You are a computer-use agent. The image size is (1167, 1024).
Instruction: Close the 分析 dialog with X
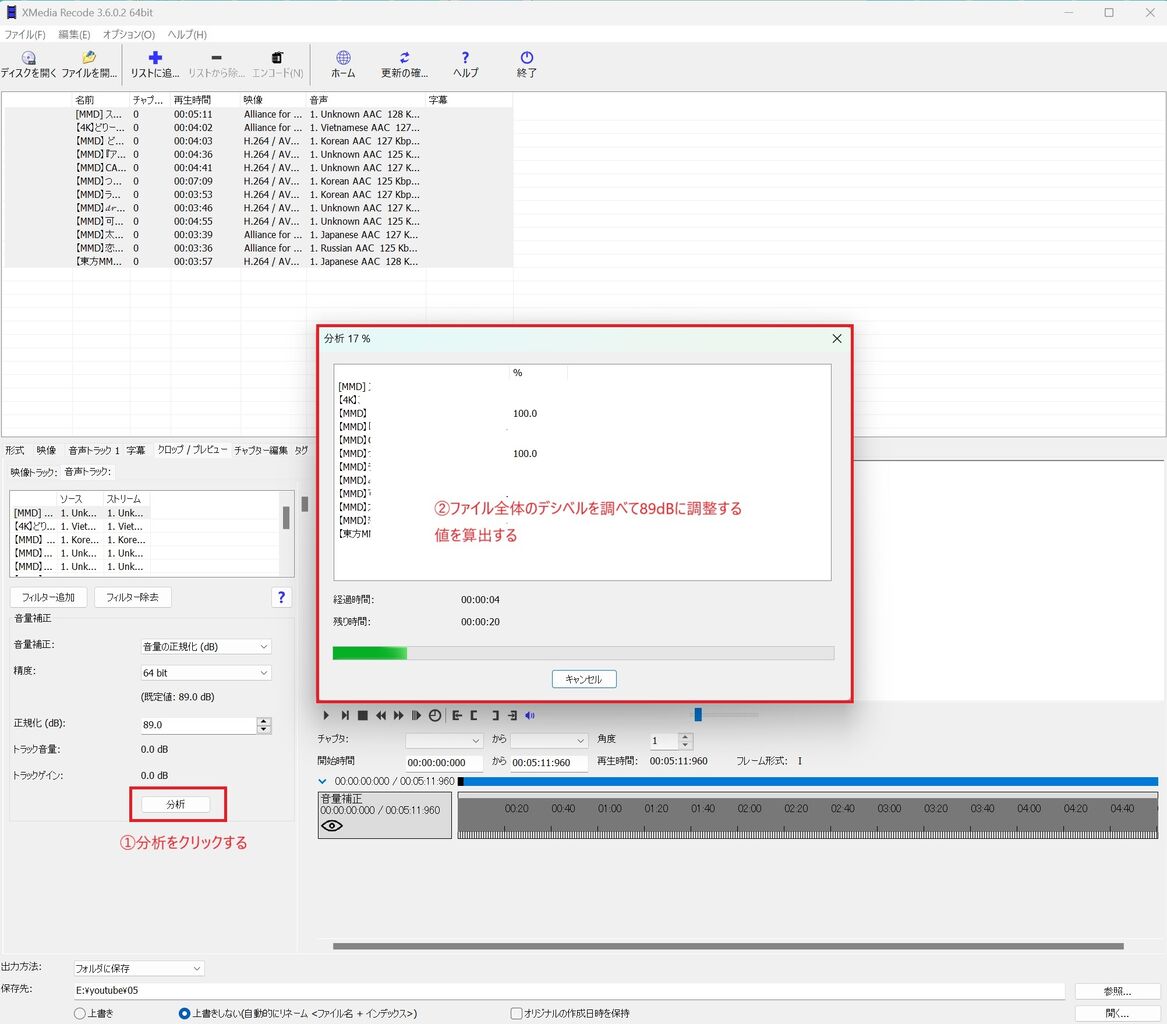click(x=837, y=339)
